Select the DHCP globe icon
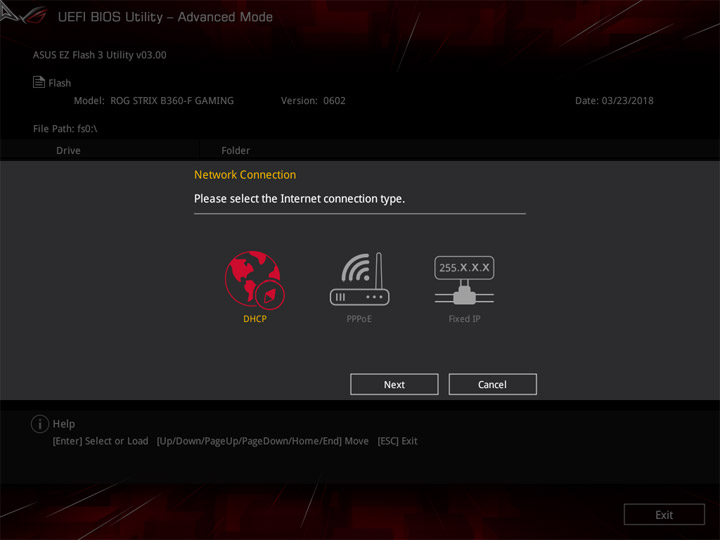This screenshot has width=720, height=540. tap(255, 279)
